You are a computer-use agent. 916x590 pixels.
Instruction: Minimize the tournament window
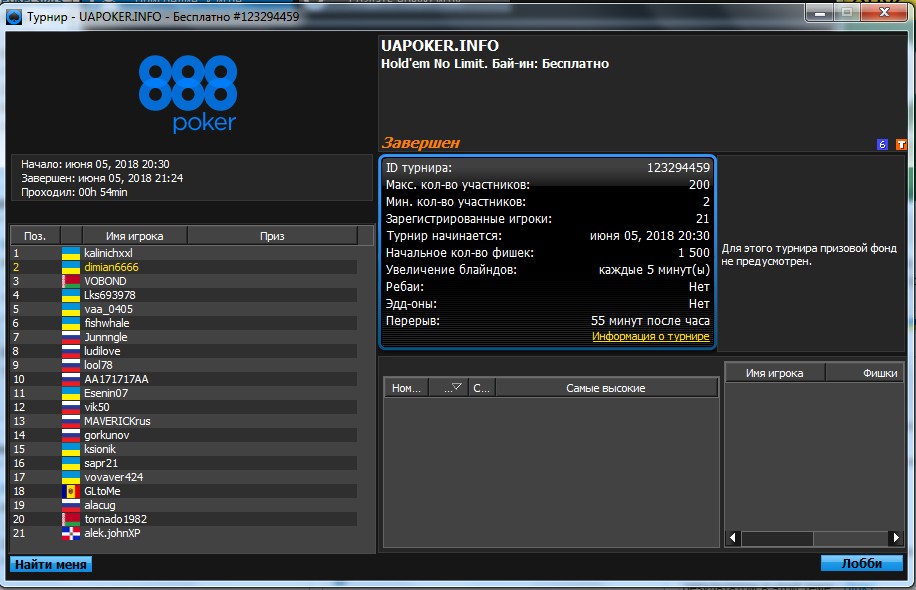click(820, 13)
